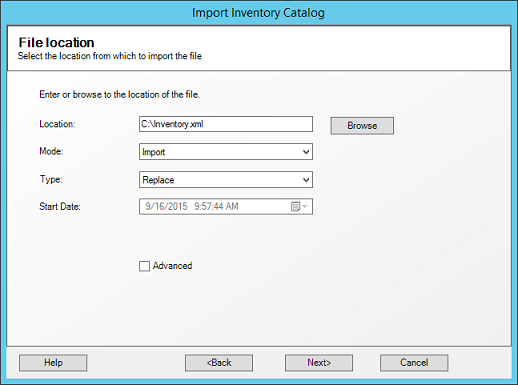The width and height of the screenshot is (518, 385).
Task: Proceed with the Next> button
Action: (x=319, y=363)
